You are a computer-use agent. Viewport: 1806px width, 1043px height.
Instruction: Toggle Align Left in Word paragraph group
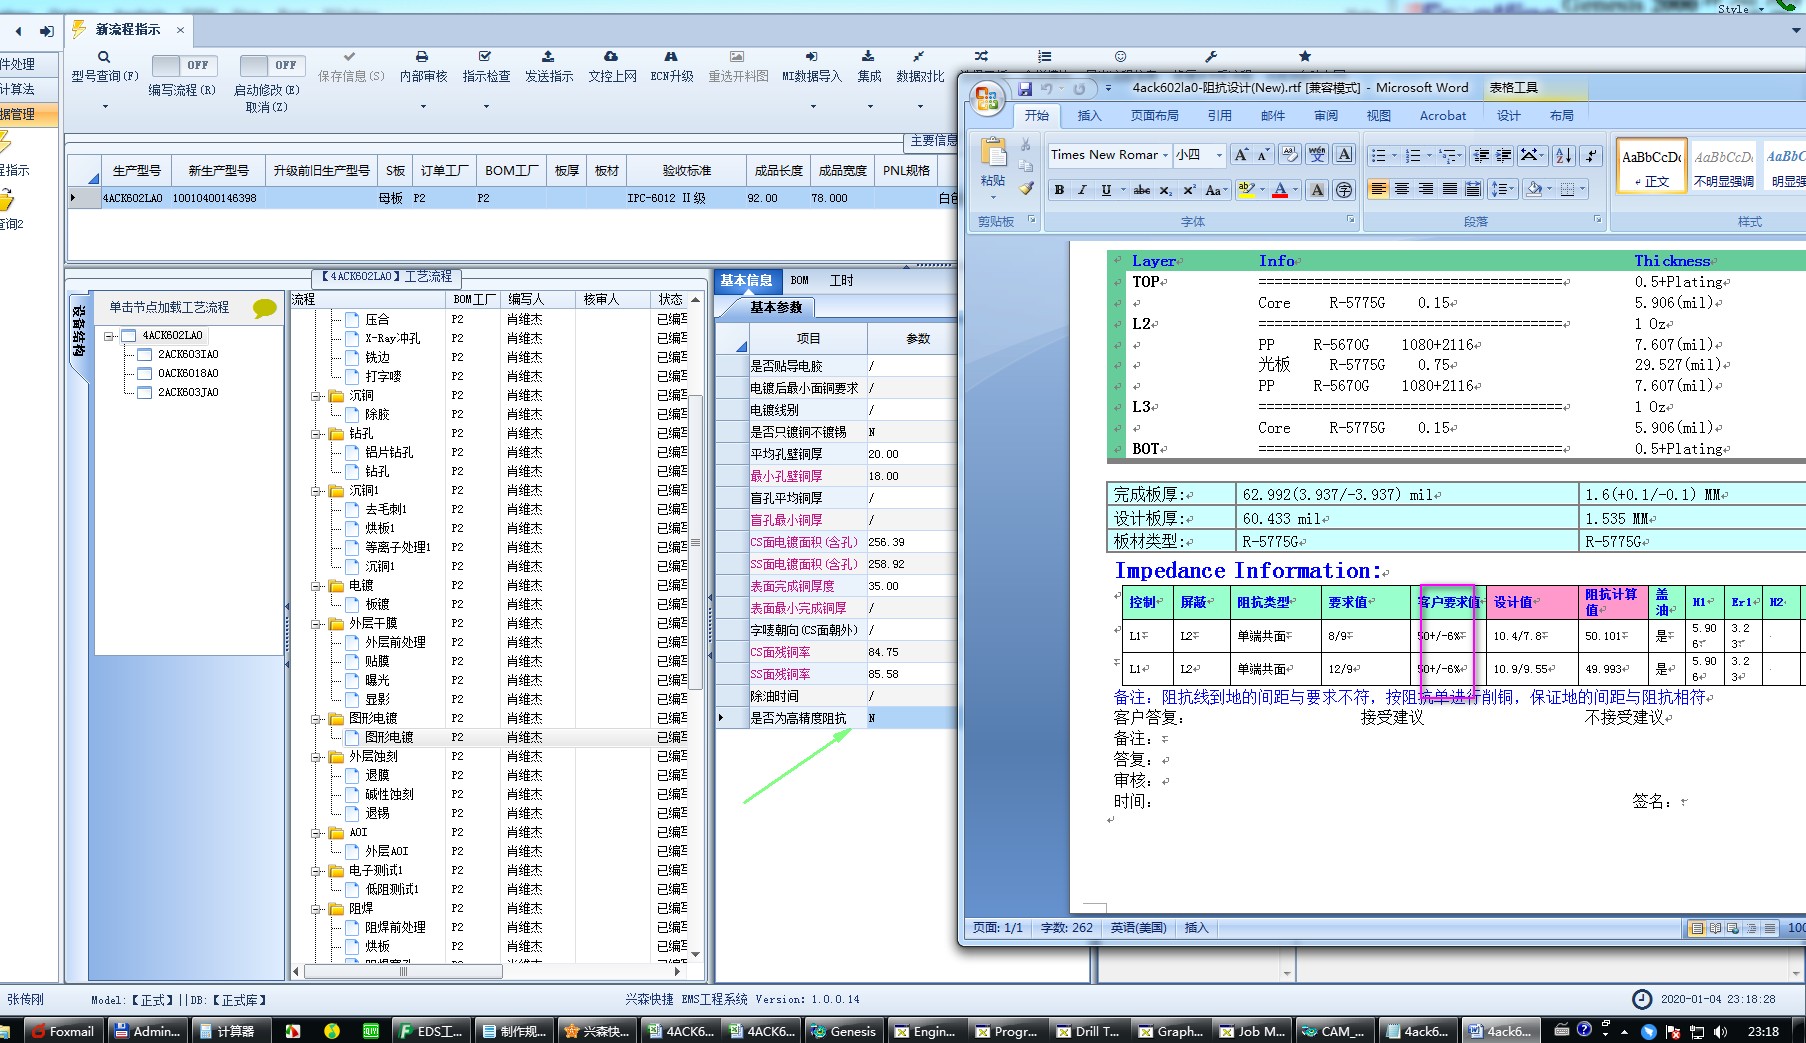(x=1378, y=189)
